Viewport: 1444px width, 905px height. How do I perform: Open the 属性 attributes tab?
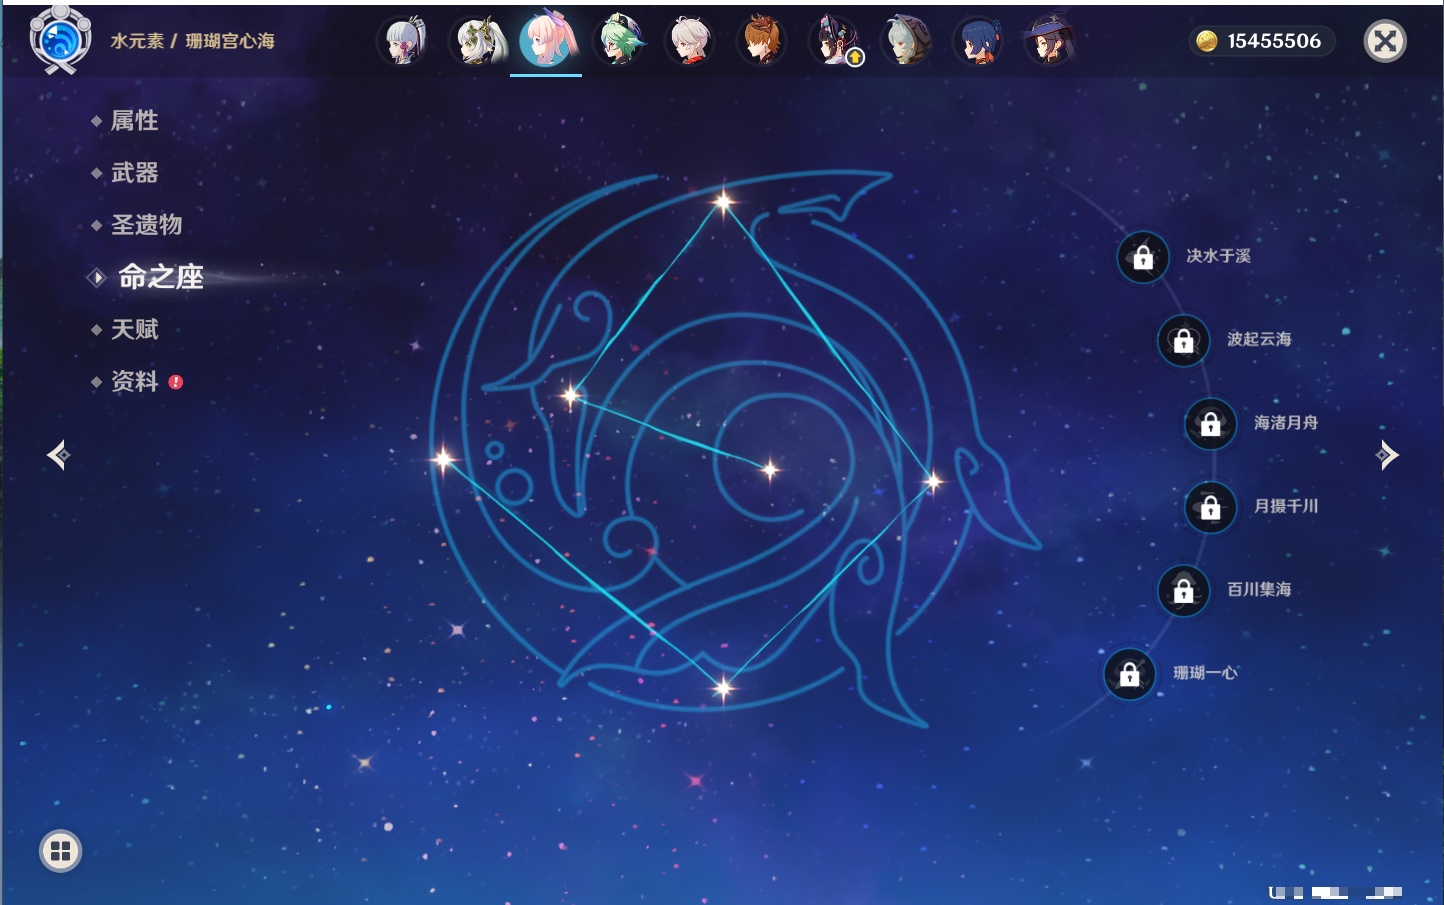[134, 121]
